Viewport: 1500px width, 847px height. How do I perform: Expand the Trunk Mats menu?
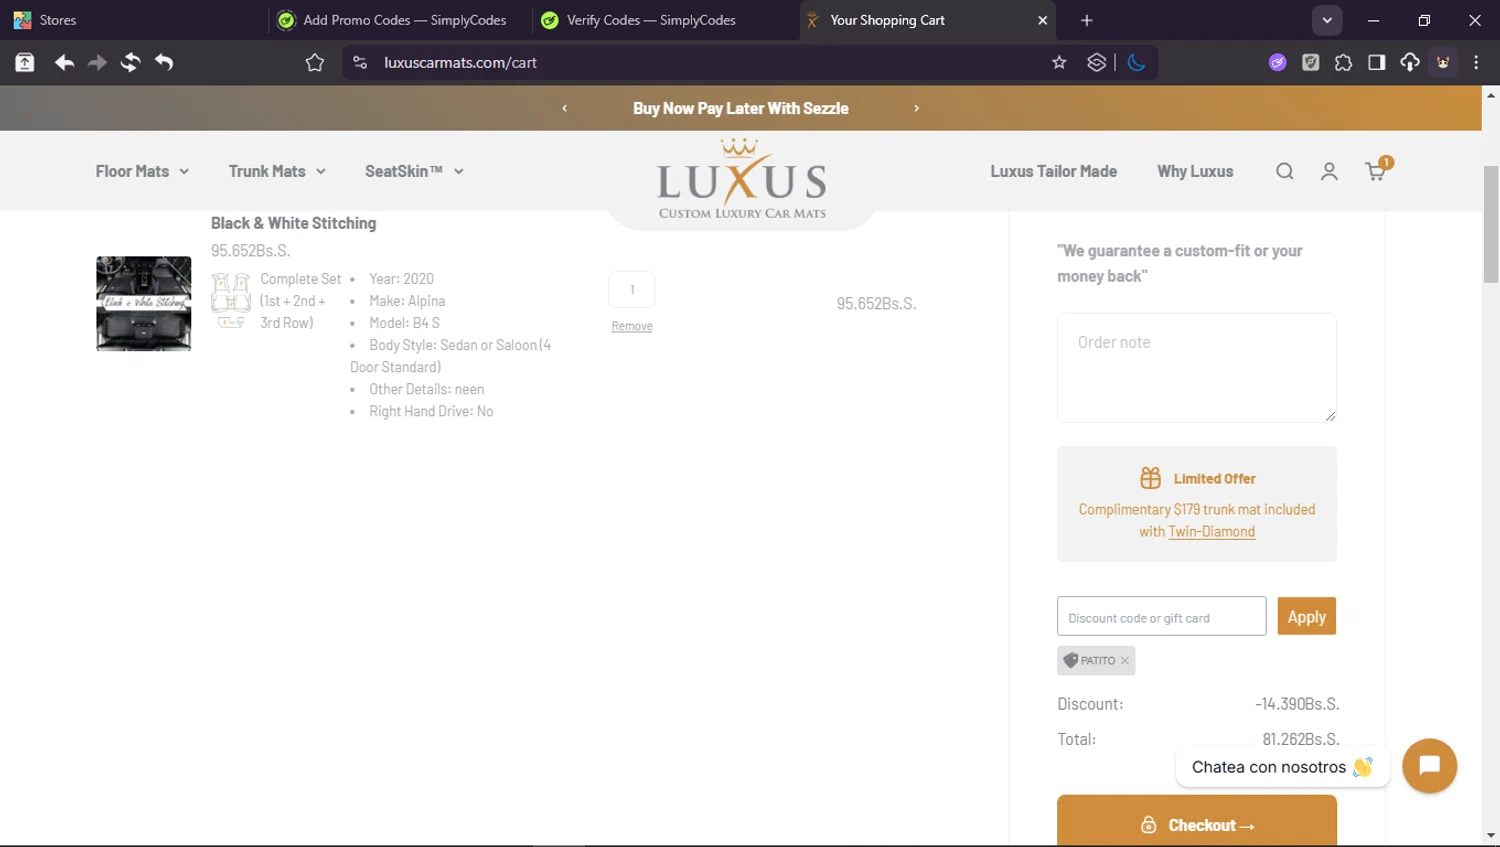tap(277, 171)
